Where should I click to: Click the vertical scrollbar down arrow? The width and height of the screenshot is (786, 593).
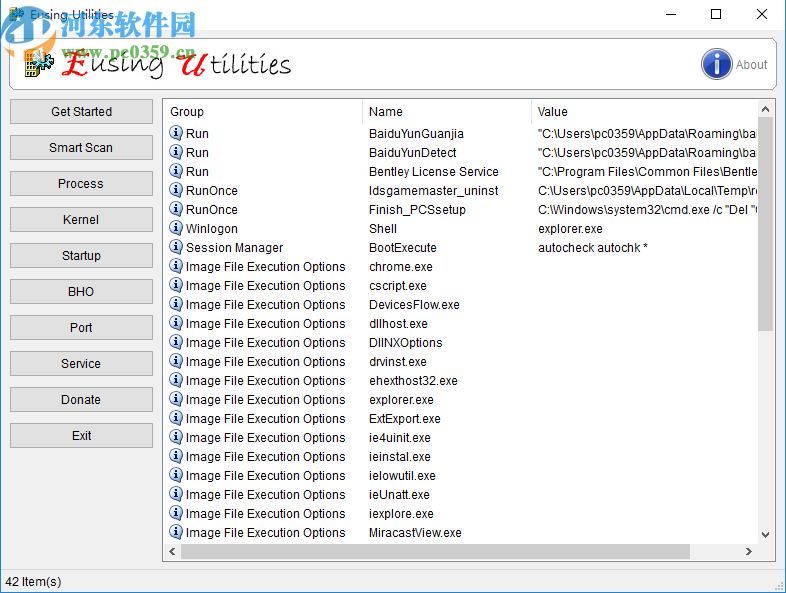(765, 535)
